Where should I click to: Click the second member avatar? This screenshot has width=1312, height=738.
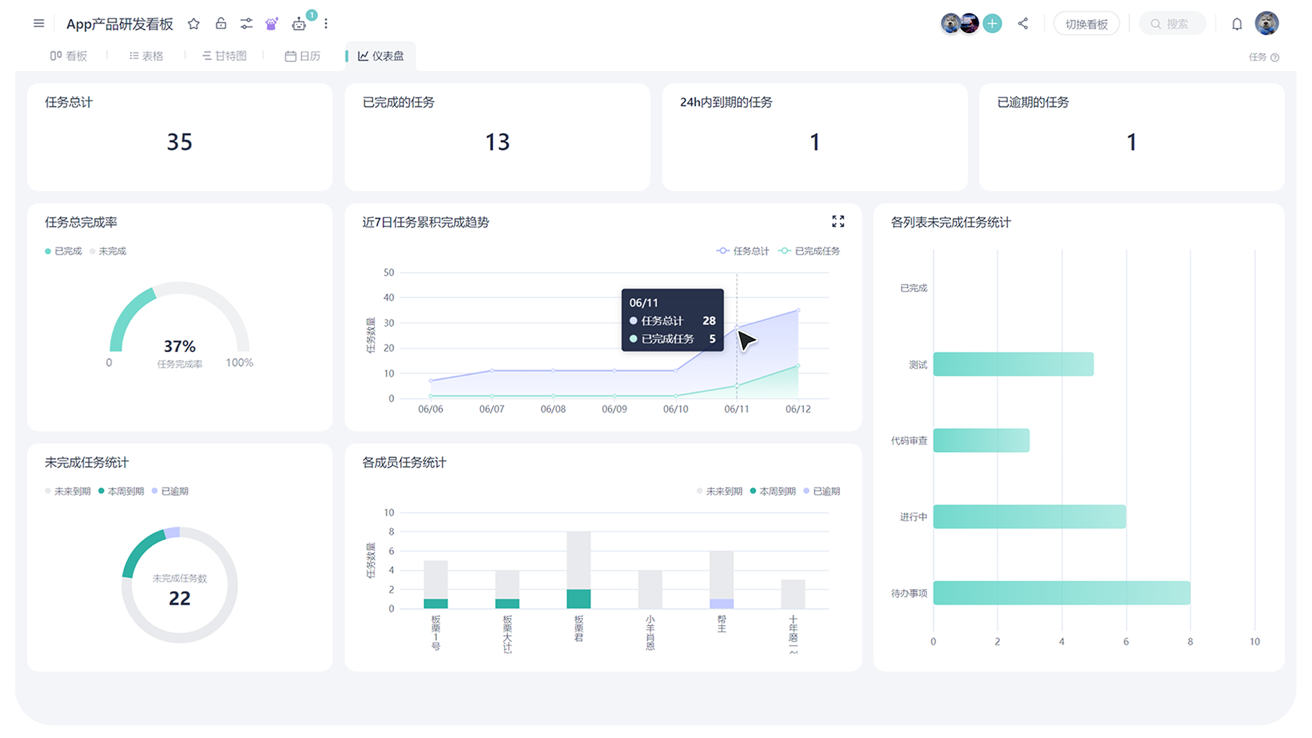(969, 23)
